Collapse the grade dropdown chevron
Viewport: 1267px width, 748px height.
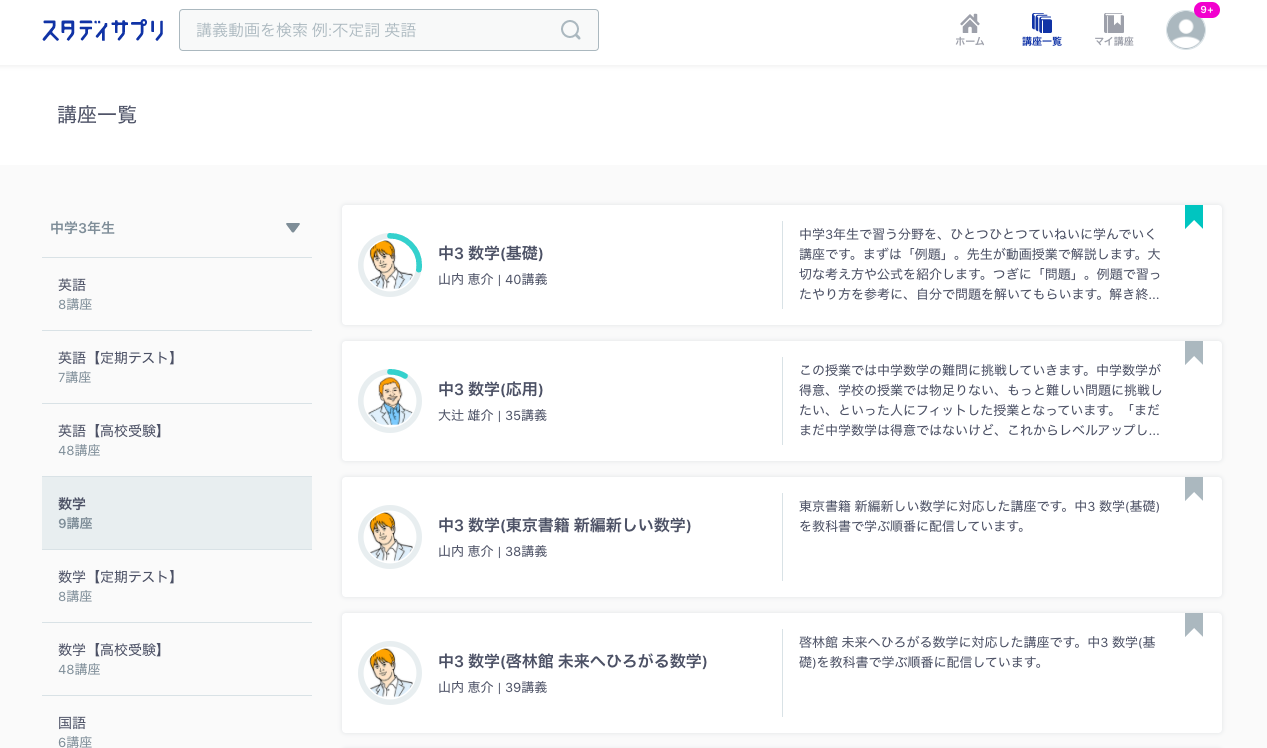pos(292,227)
